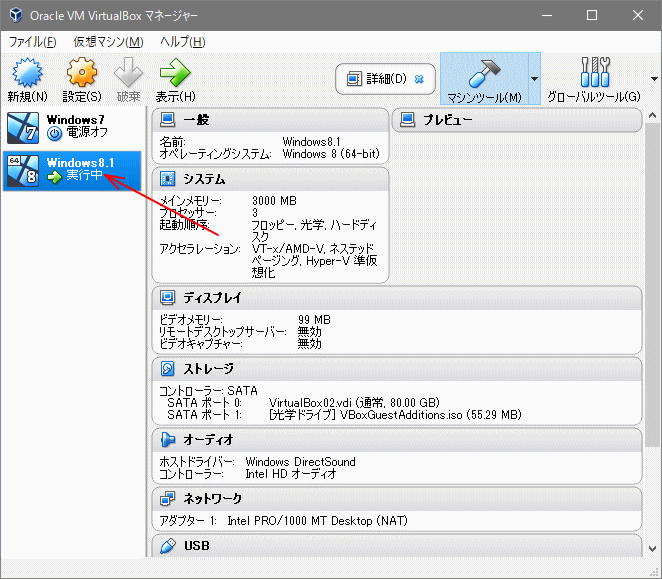Open the オーディオ section header
This screenshot has width=662, height=579.
(397, 440)
